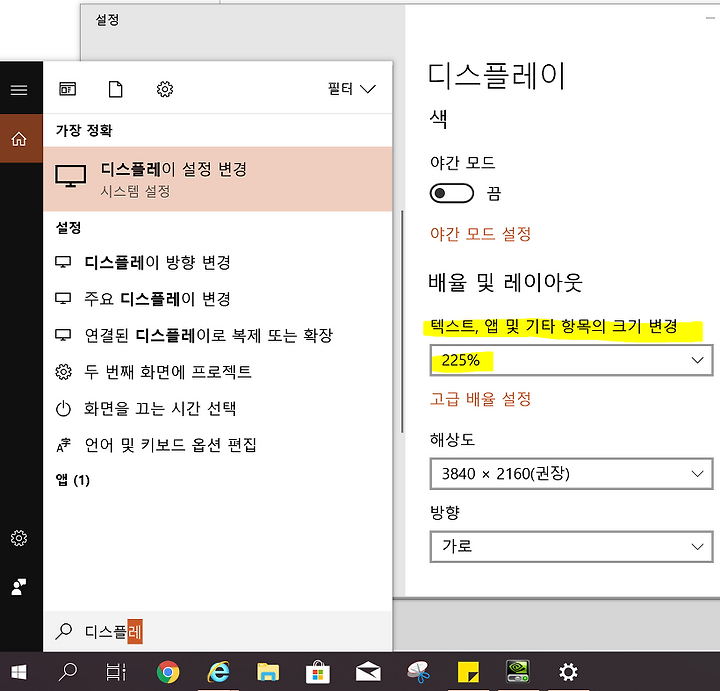This screenshot has width=720, height=691.
Task: Select 주요 디스플레이 변경 result
Action: coord(218,299)
